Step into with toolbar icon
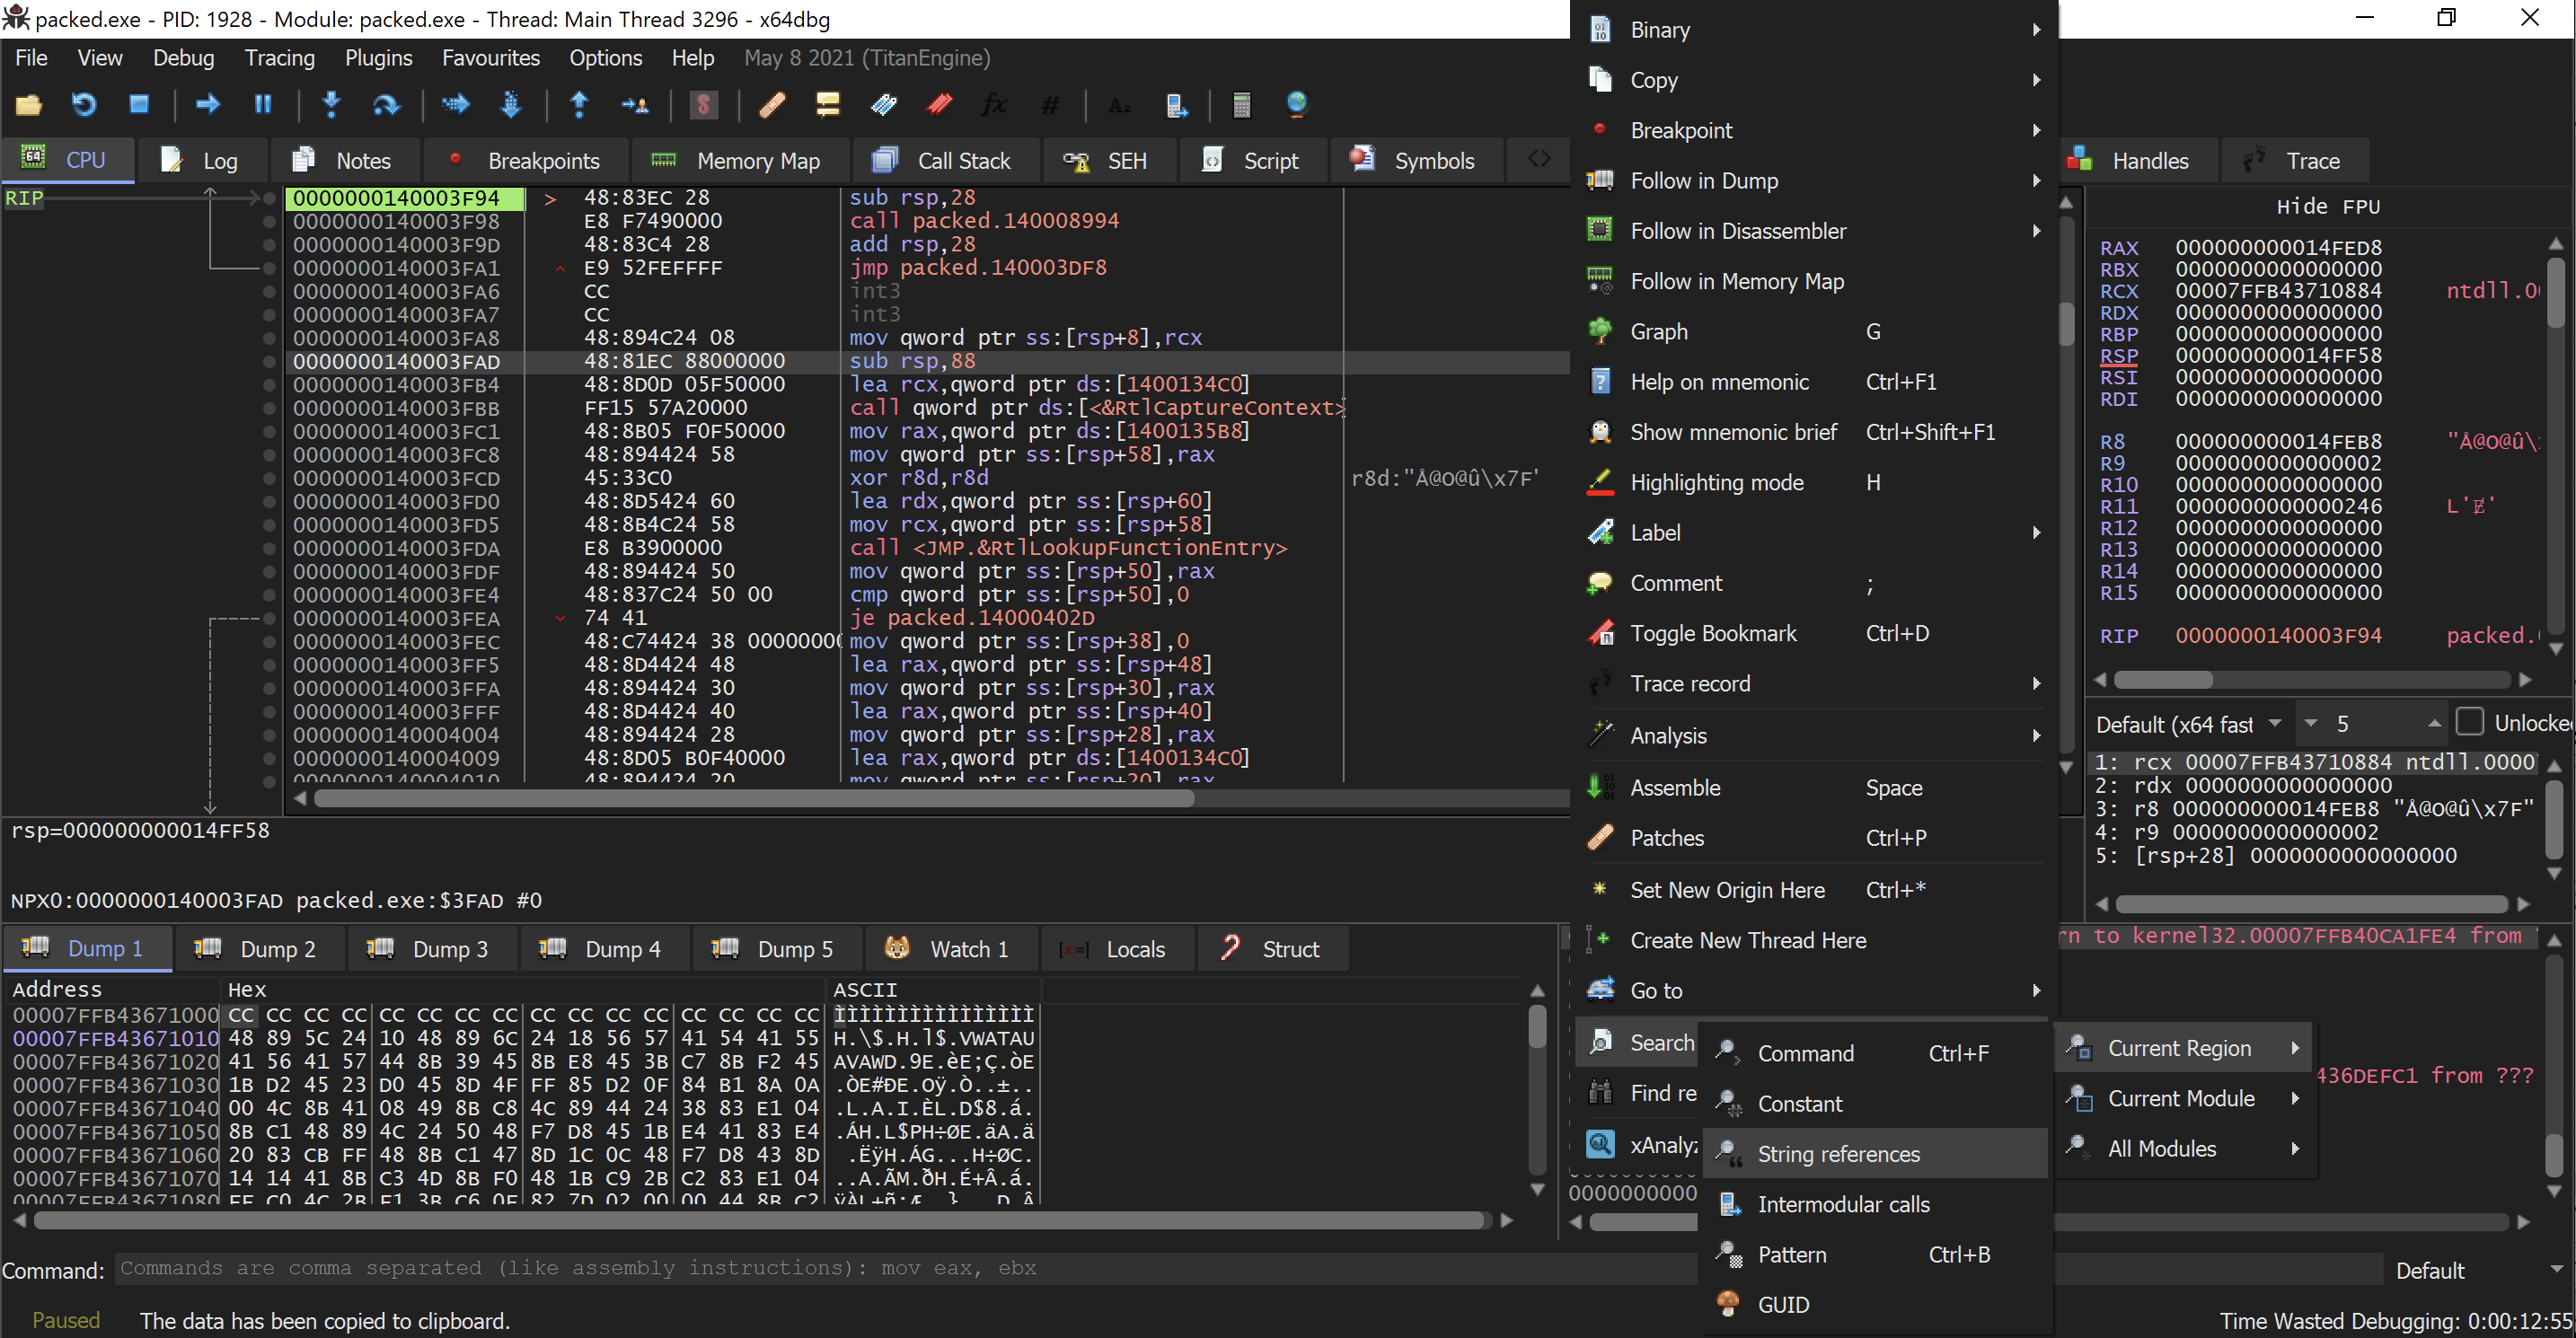Viewport: 2576px width, 1338px height. 331,105
